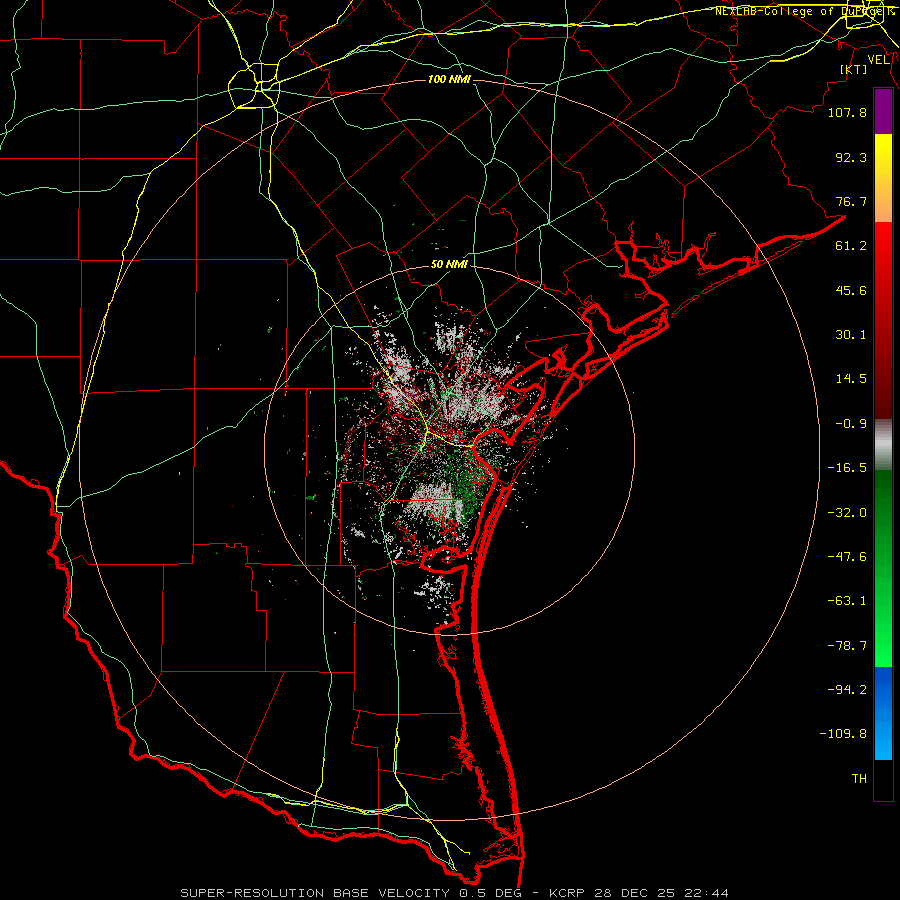Click the TH legend label
The height and width of the screenshot is (900, 900).
859,779
